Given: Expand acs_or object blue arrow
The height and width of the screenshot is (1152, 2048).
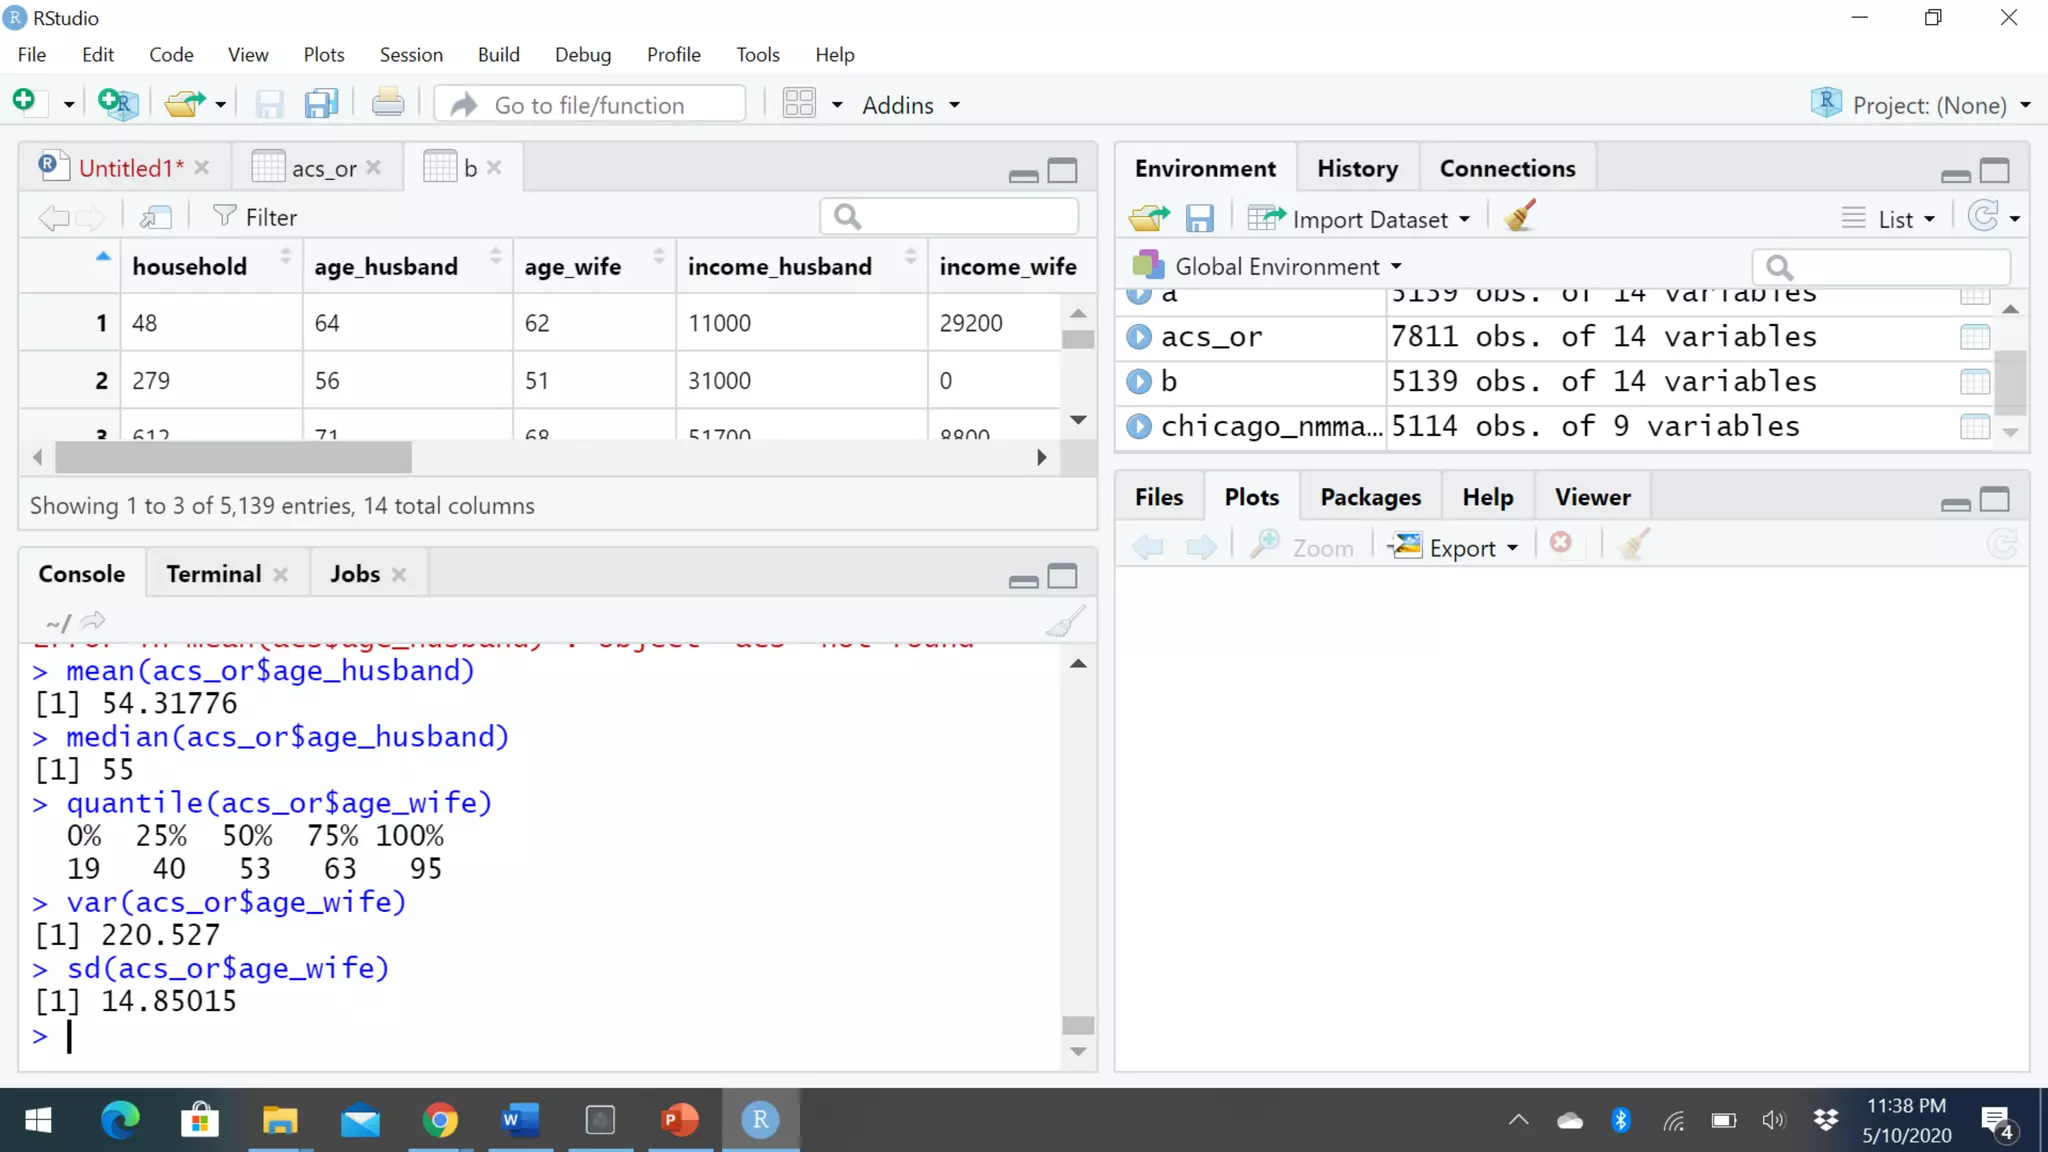Looking at the screenshot, I should (1139, 337).
